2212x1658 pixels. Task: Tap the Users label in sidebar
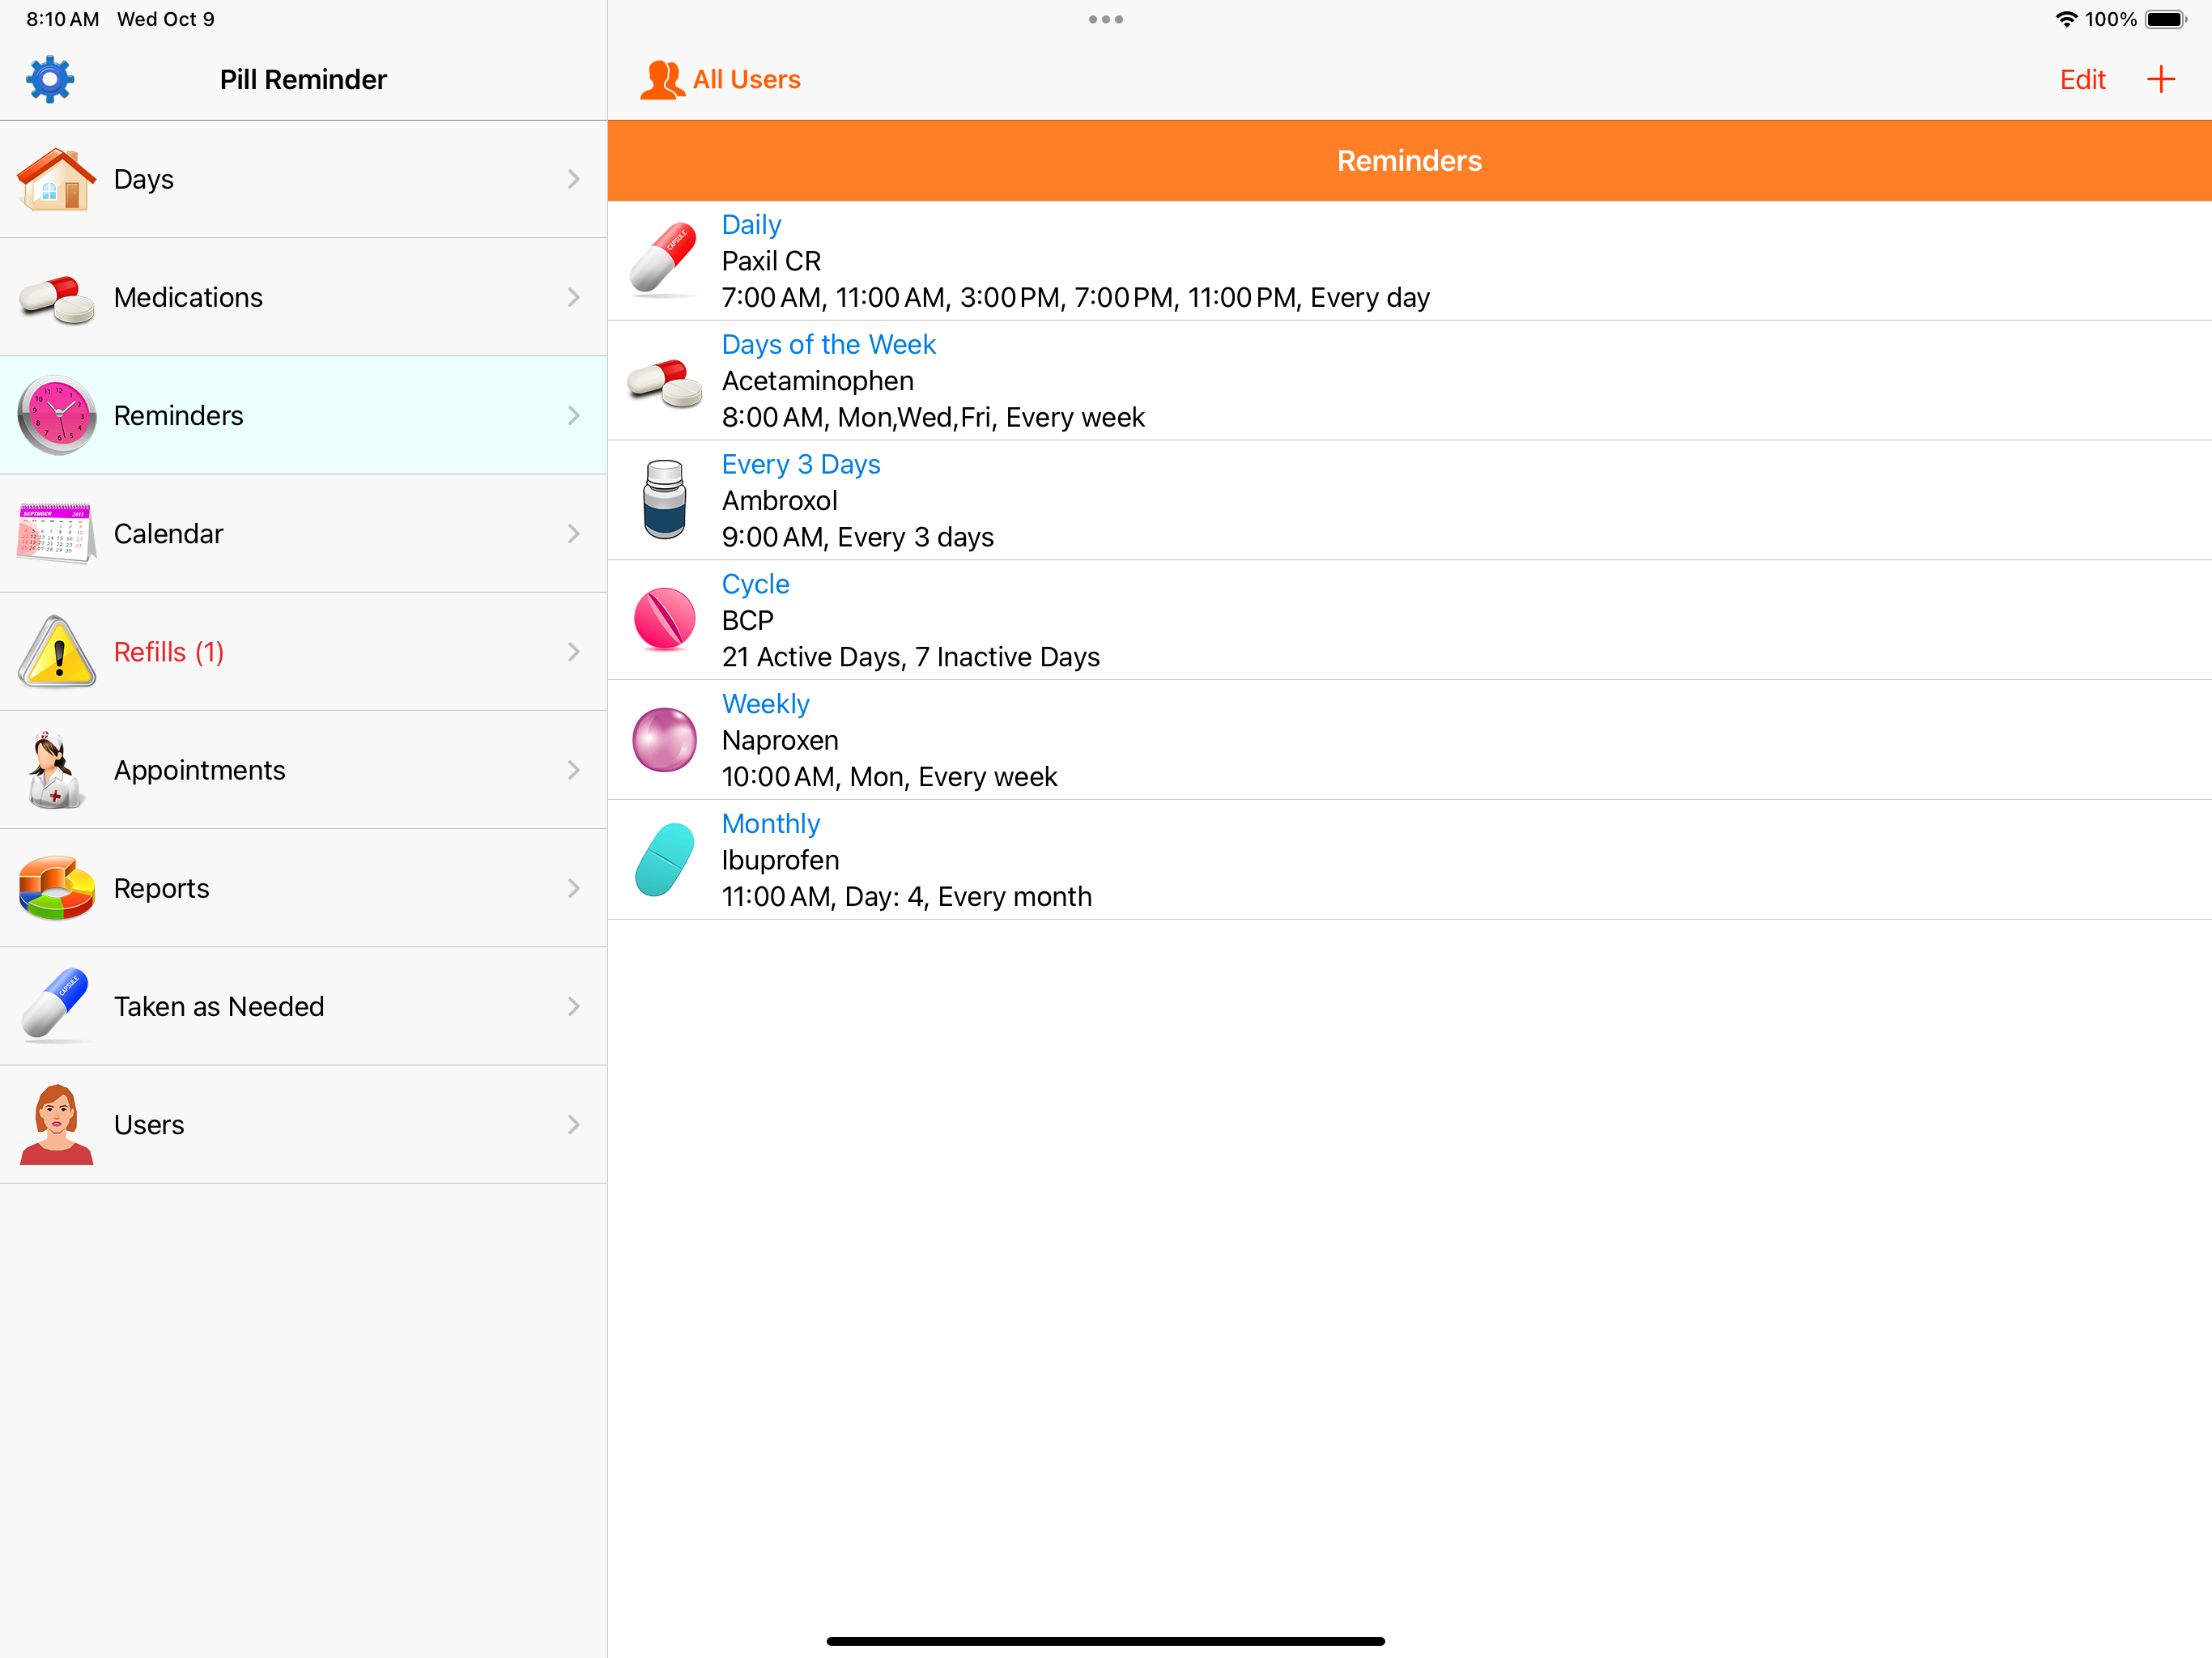[x=149, y=1124]
